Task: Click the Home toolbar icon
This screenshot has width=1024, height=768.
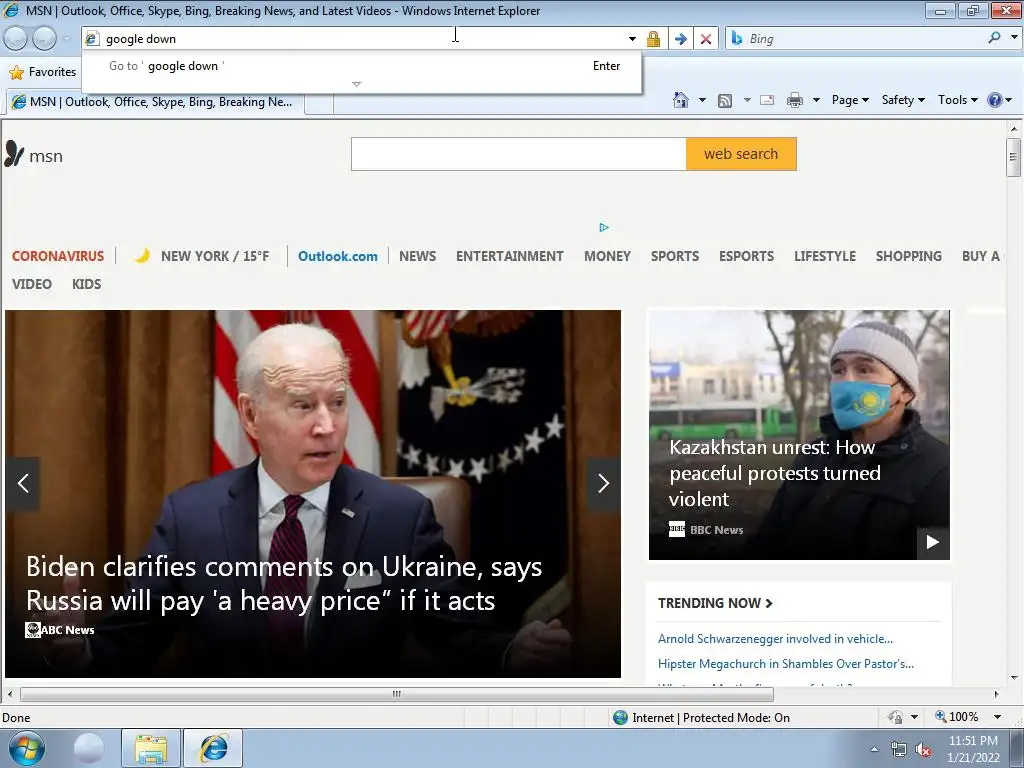Action: click(x=680, y=100)
